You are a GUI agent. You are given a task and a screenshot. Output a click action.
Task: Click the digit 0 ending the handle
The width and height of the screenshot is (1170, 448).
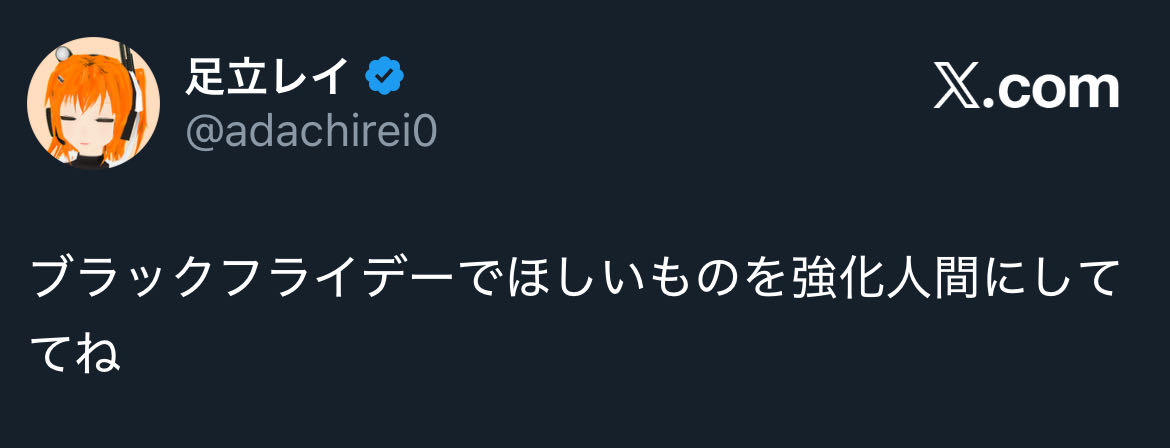coord(426,132)
